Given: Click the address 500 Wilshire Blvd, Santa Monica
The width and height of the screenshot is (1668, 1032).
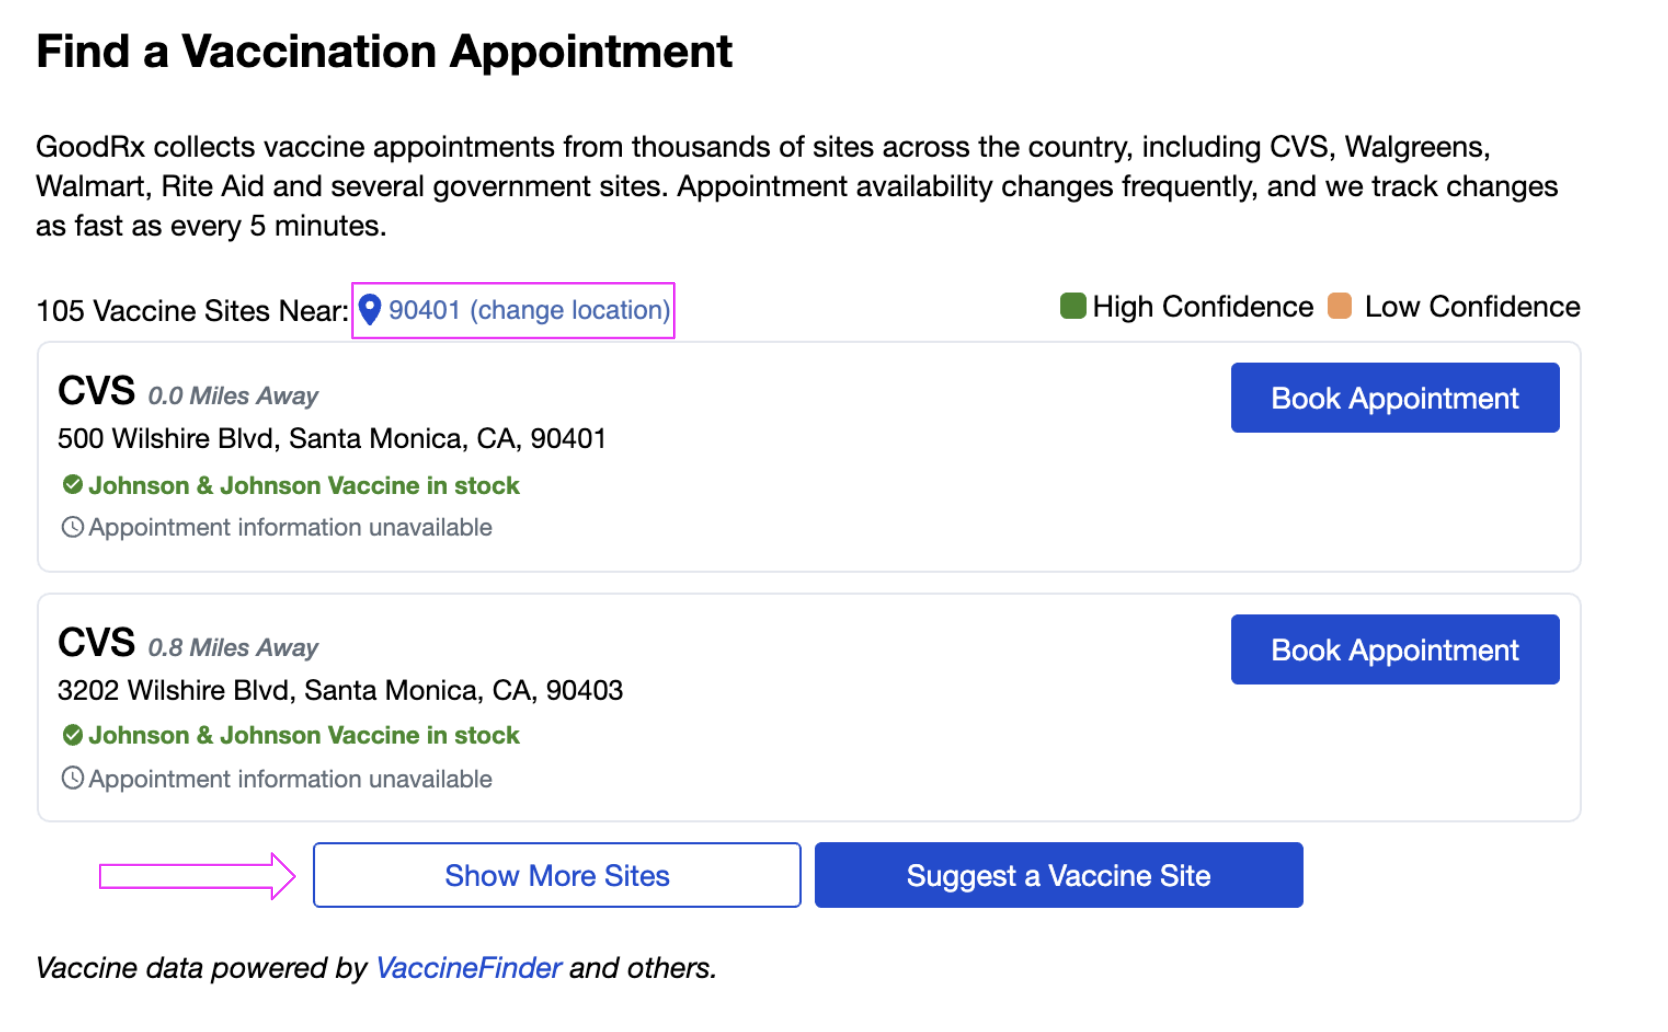Looking at the screenshot, I should point(331,439).
